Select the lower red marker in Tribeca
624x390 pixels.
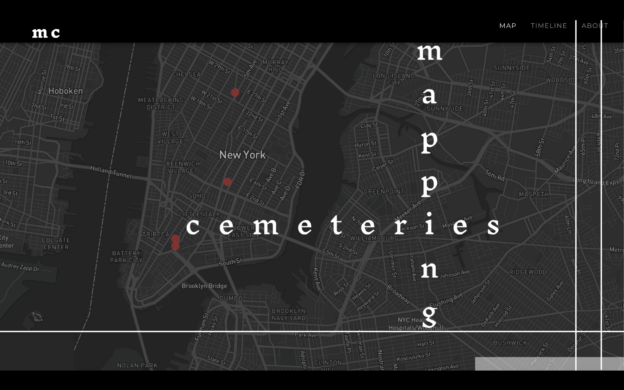point(176,246)
